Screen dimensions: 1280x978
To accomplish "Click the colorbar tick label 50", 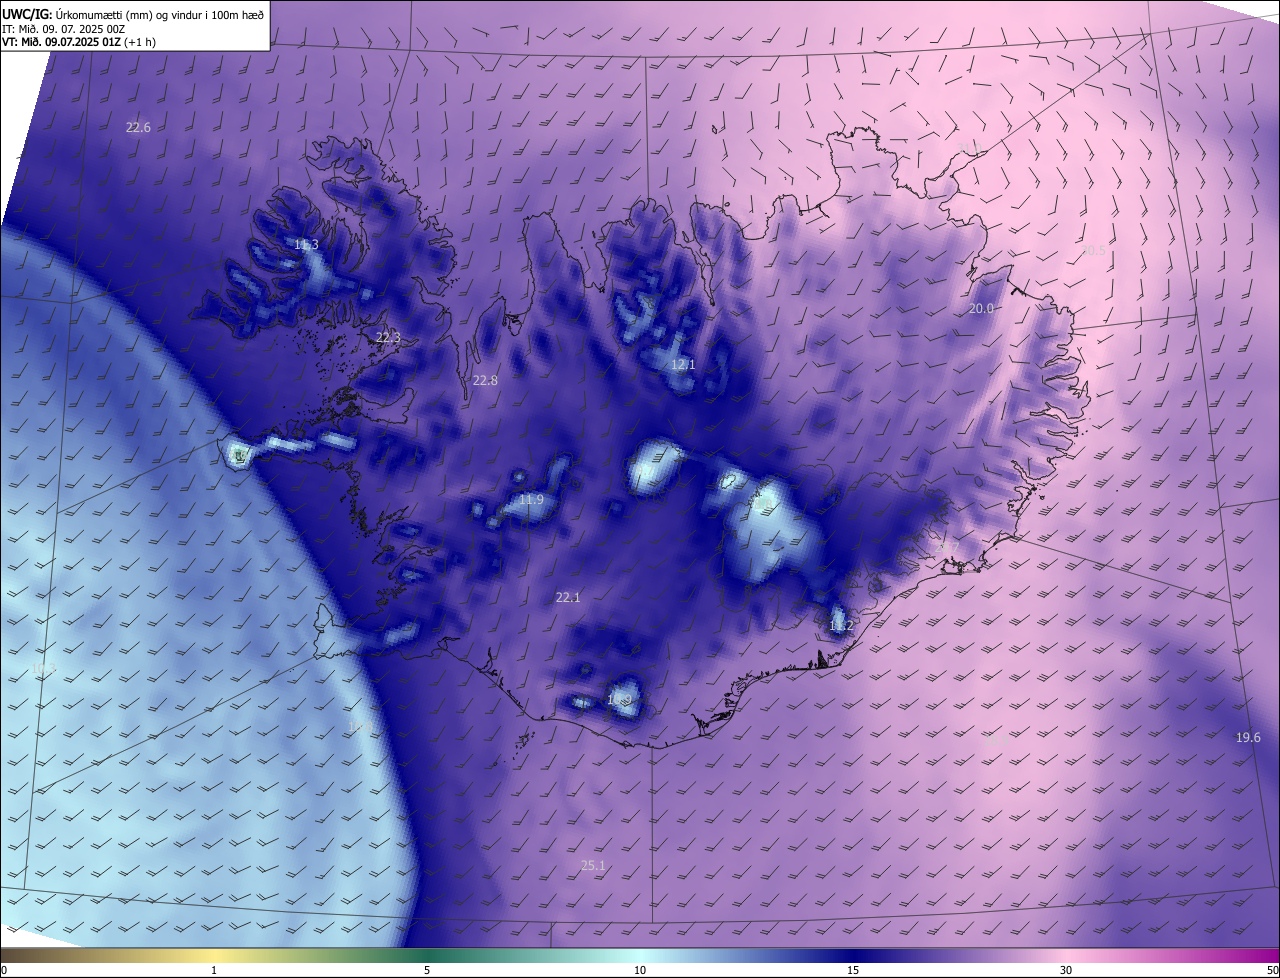I will pos(1273,970).
